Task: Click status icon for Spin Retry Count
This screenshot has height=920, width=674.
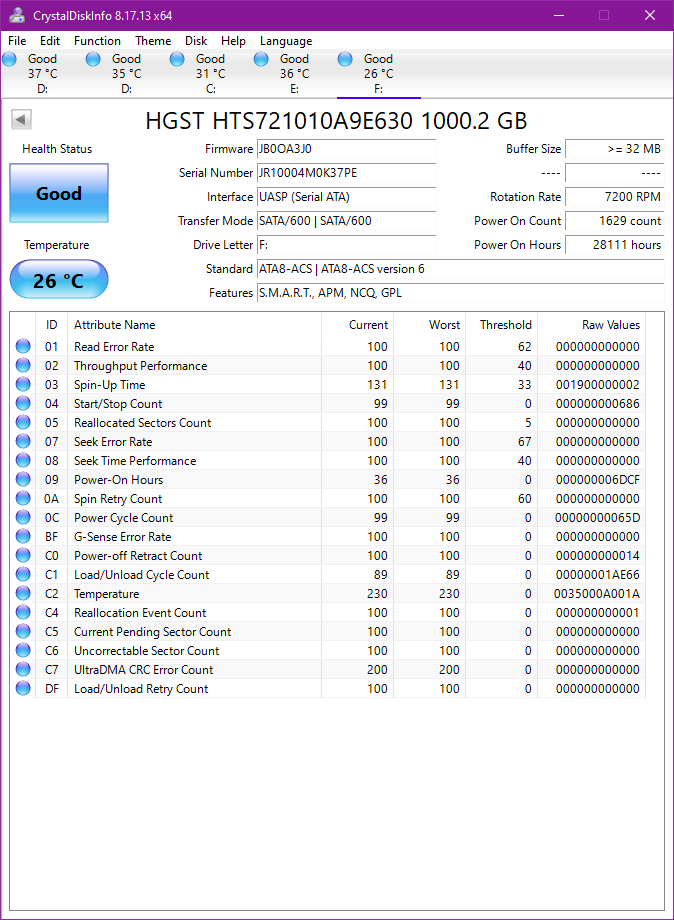Action: point(23,498)
